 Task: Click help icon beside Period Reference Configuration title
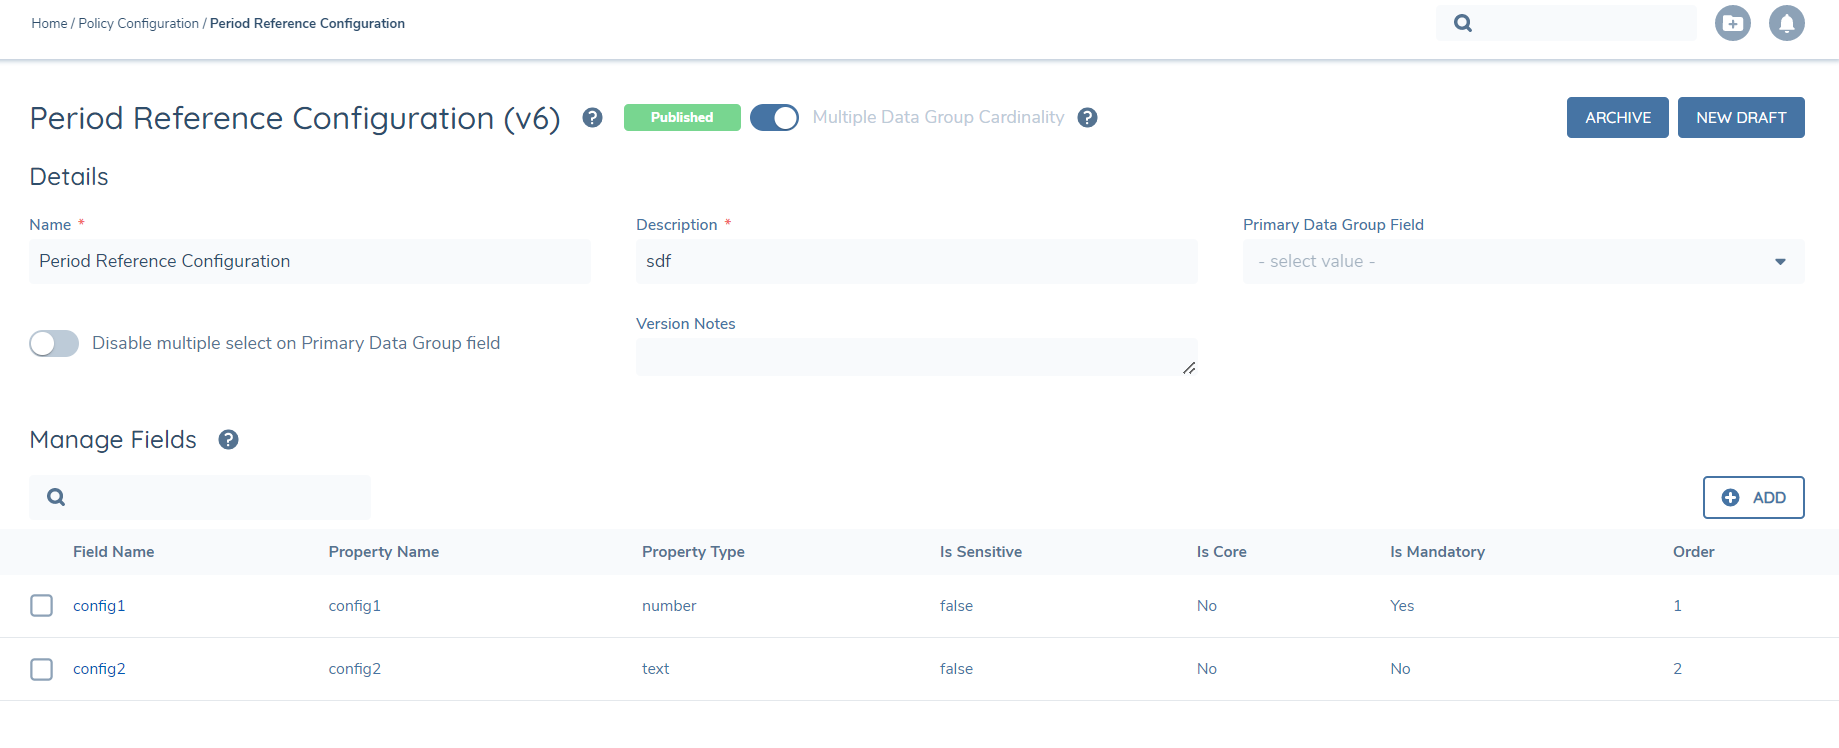pos(592,118)
